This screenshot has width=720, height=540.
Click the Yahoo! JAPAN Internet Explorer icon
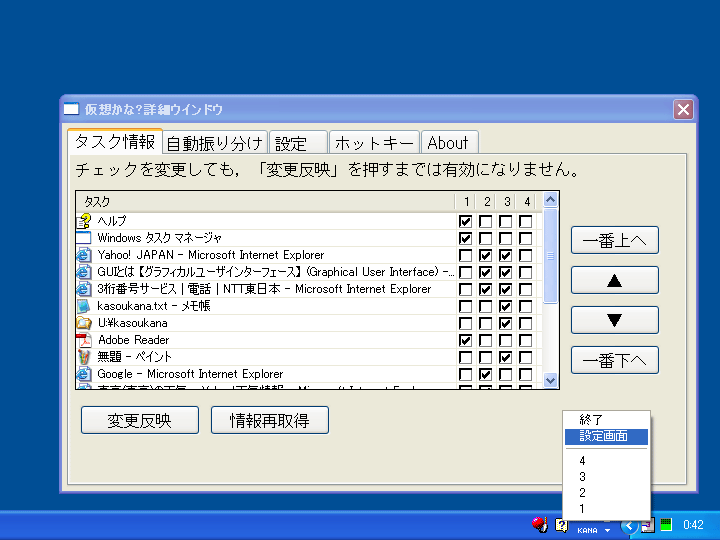coord(84,255)
